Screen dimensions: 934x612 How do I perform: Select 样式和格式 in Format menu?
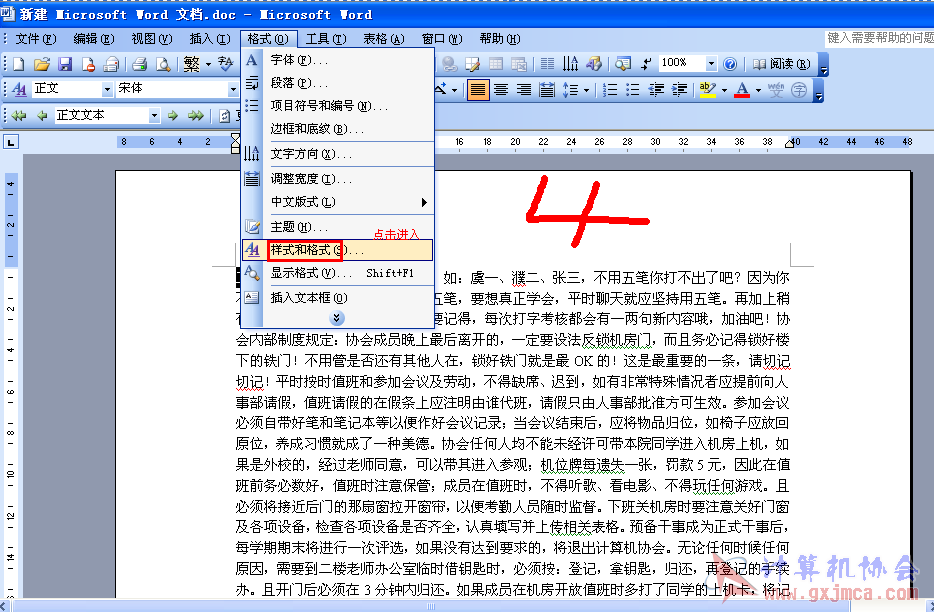coord(338,250)
